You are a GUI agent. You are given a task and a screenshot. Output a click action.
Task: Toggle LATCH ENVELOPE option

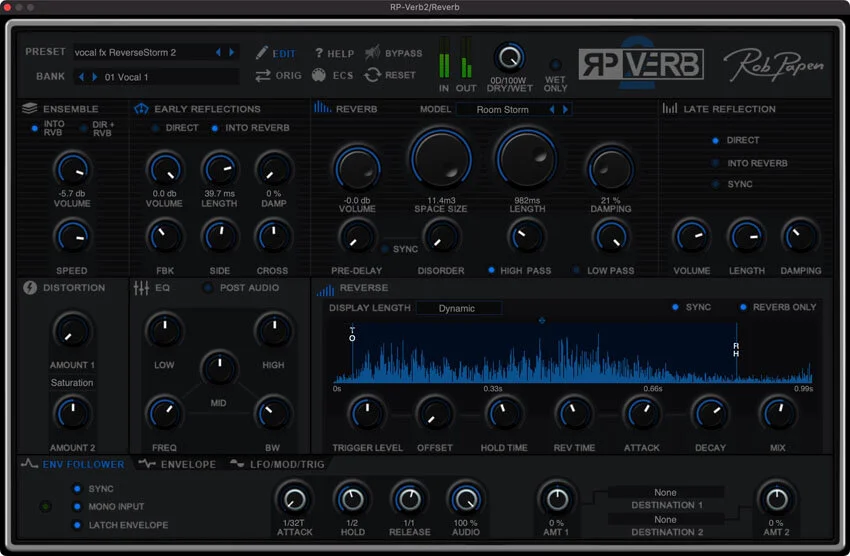coord(77,525)
